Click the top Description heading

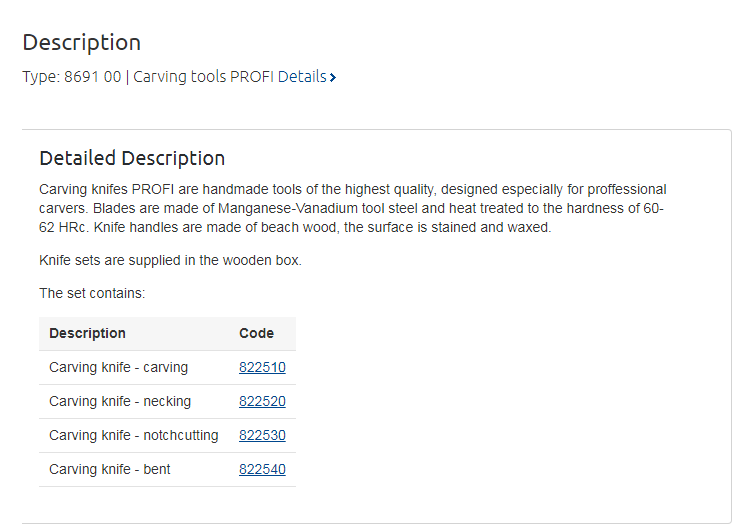81,42
